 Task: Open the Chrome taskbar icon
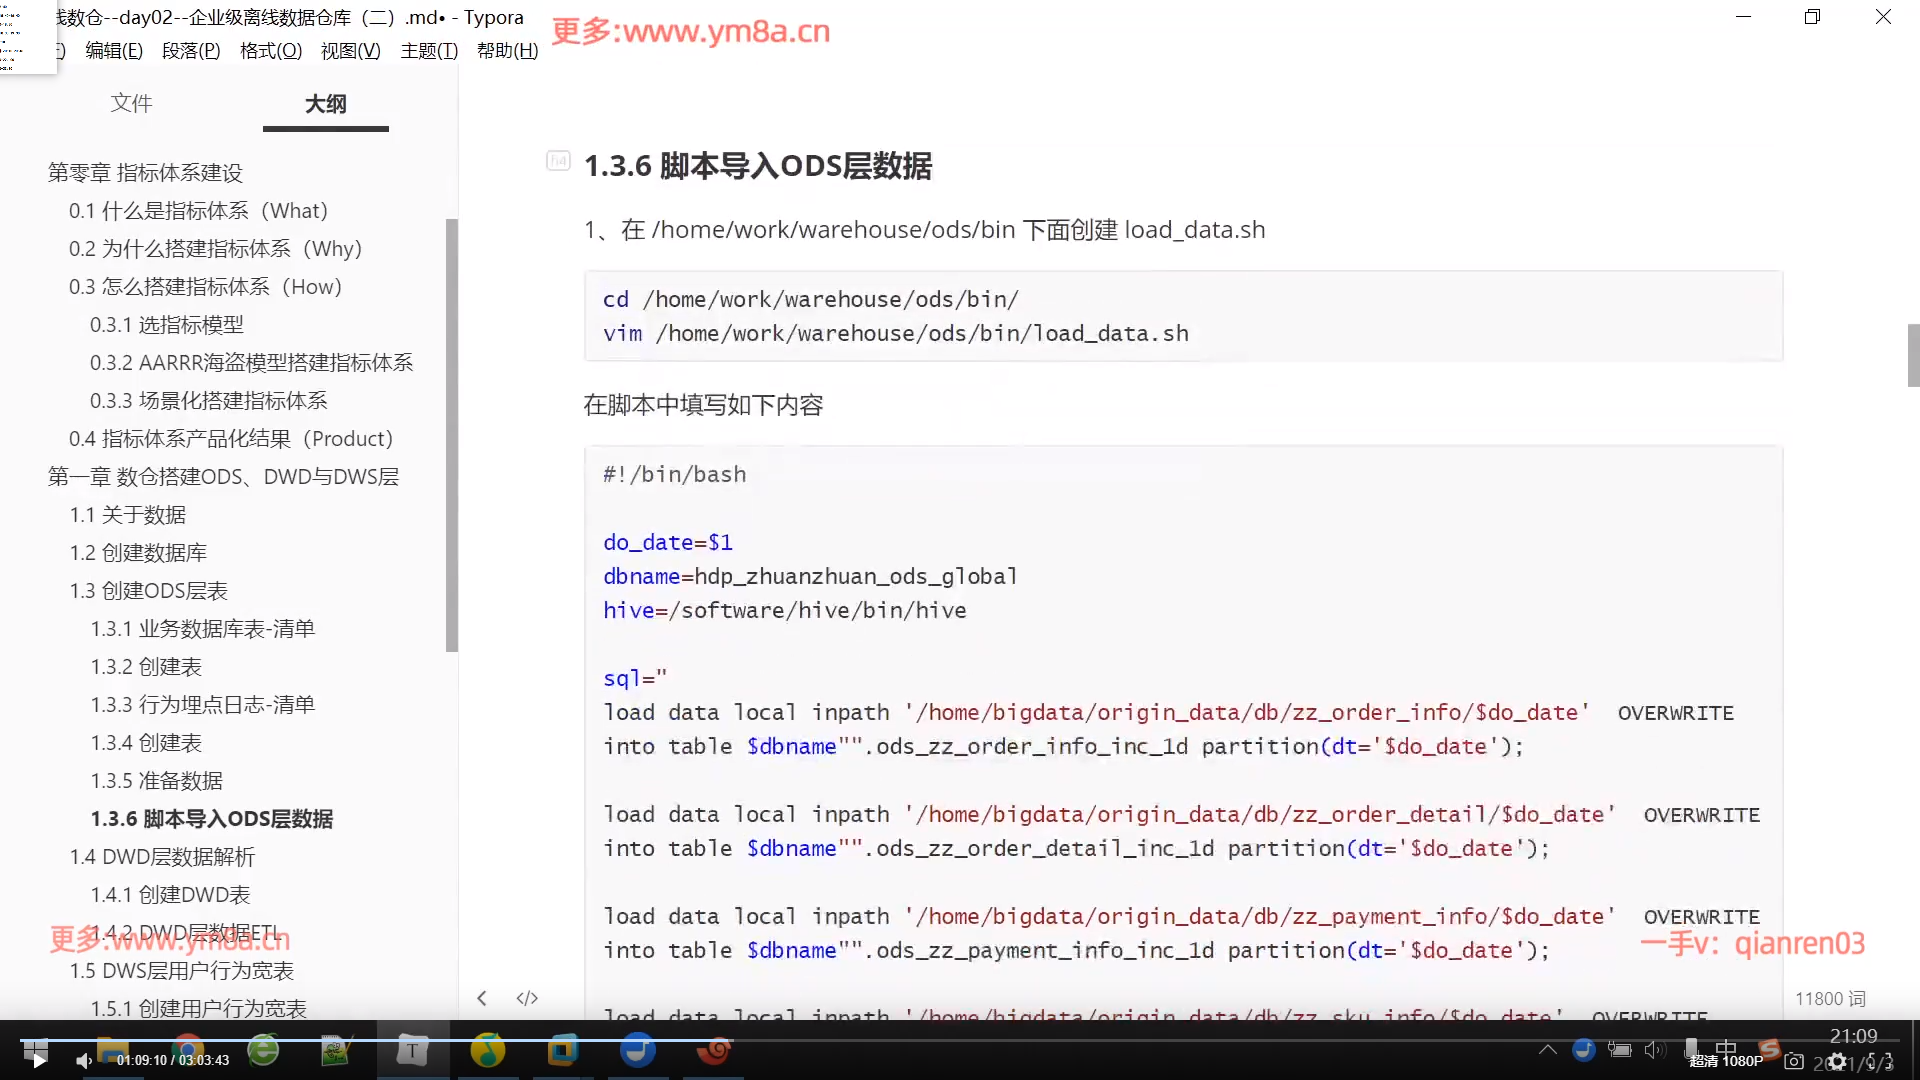(x=187, y=1048)
